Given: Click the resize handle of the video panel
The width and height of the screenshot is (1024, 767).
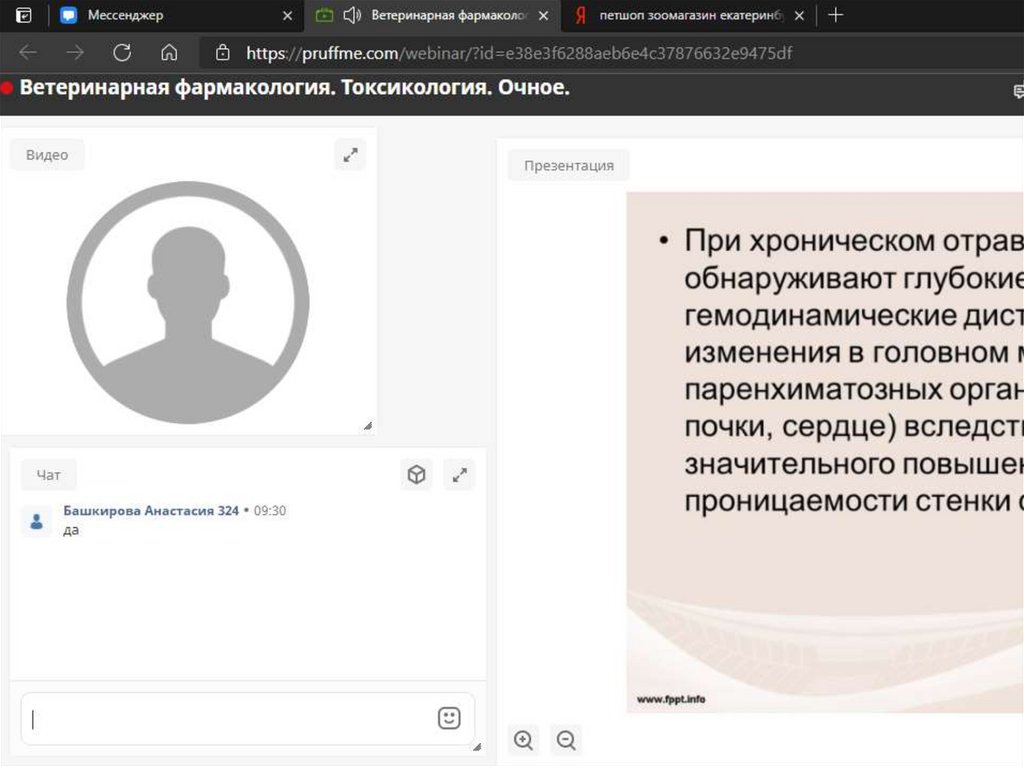Looking at the screenshot, I should coord(368,426).
